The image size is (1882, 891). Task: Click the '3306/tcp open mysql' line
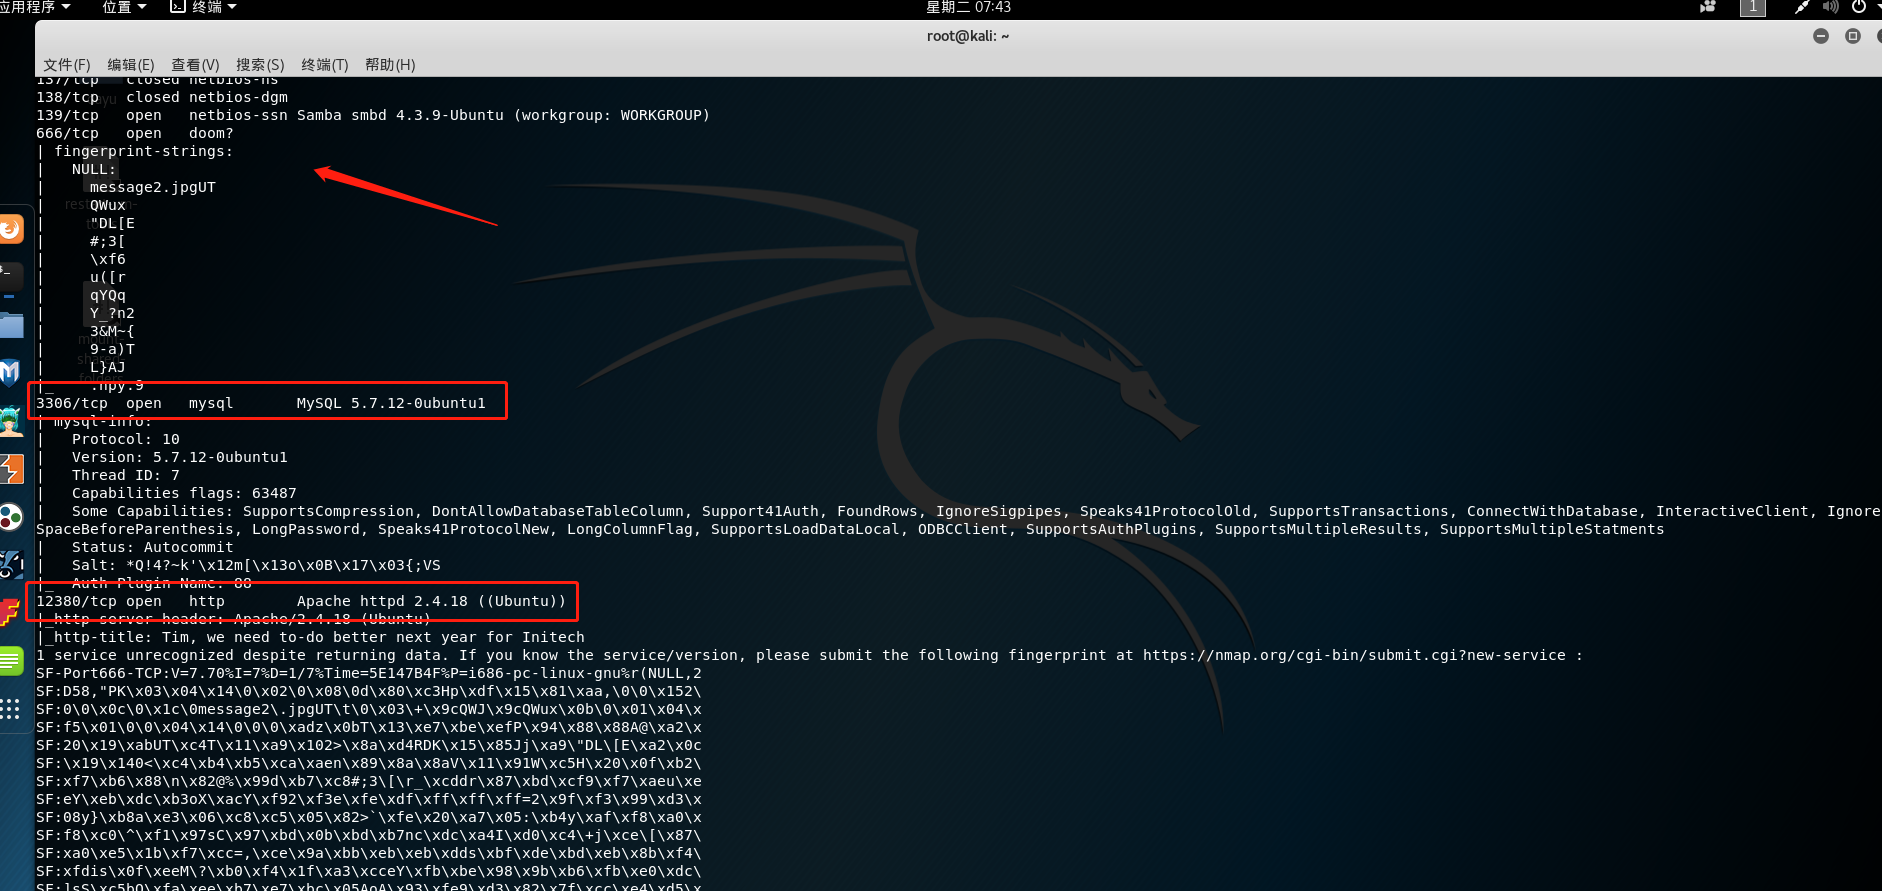(261, 404)
